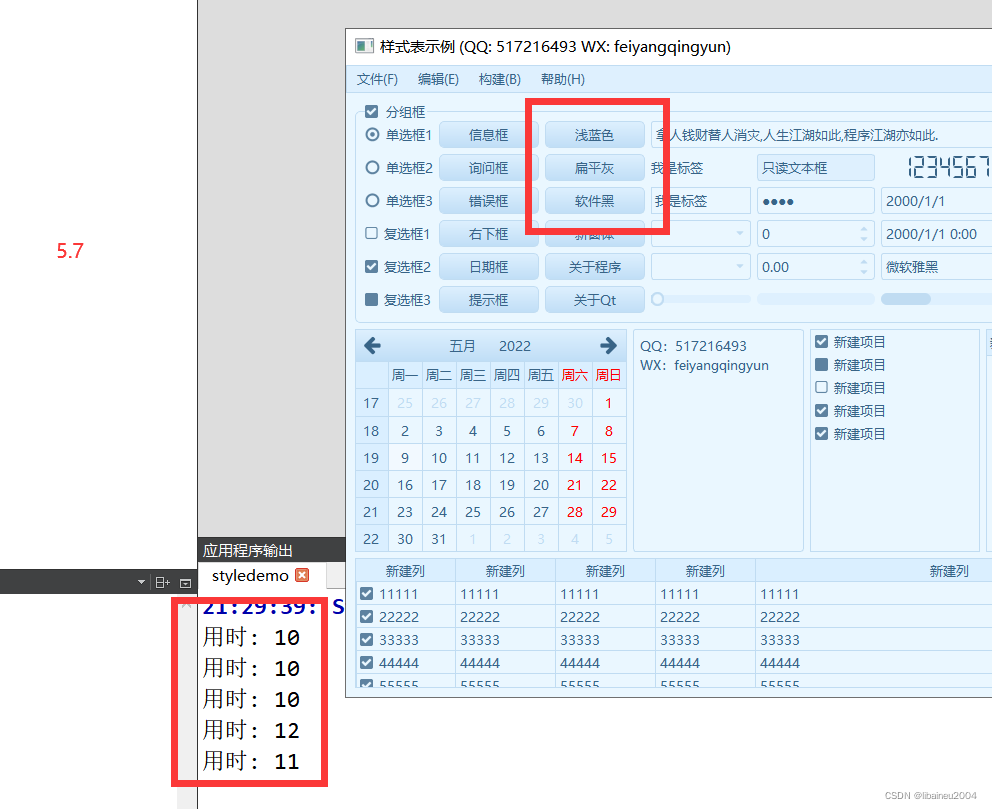This screenshot has width=992, height=809.
Task: Toggle the tri-state 复选框3 checkbox
Action: [x=371, y=299]
